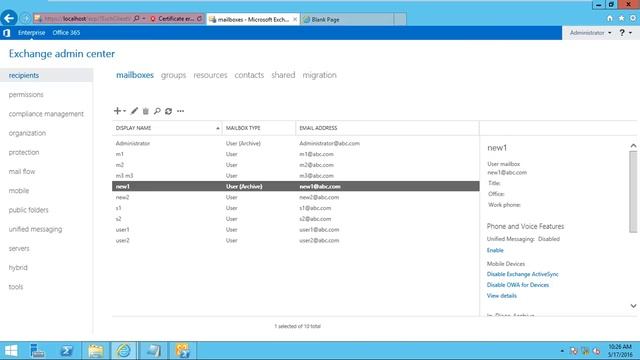The height and width of the screenshot is (360, 640).
Task: Click the edit pencil icon
Action: (x=134, y=111)
